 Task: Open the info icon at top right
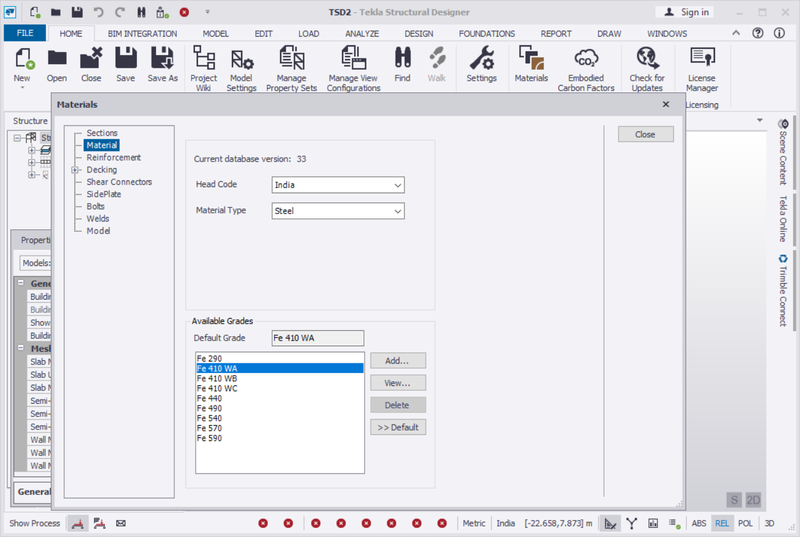[779, 33]
